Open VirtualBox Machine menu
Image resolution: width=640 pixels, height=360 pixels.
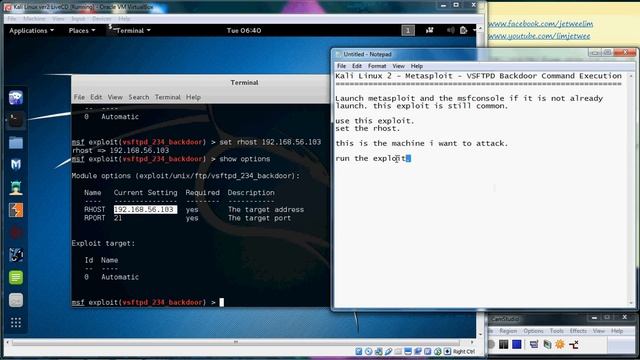[34, 19]
